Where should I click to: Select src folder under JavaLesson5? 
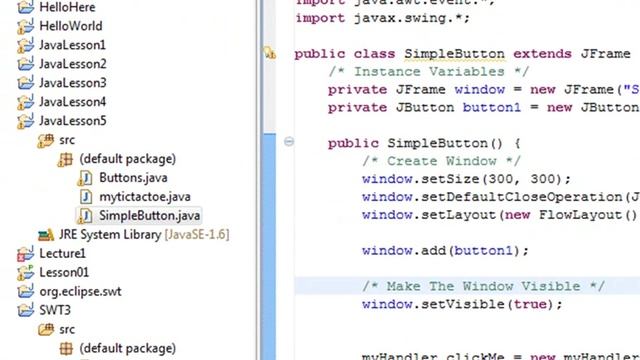67,140
